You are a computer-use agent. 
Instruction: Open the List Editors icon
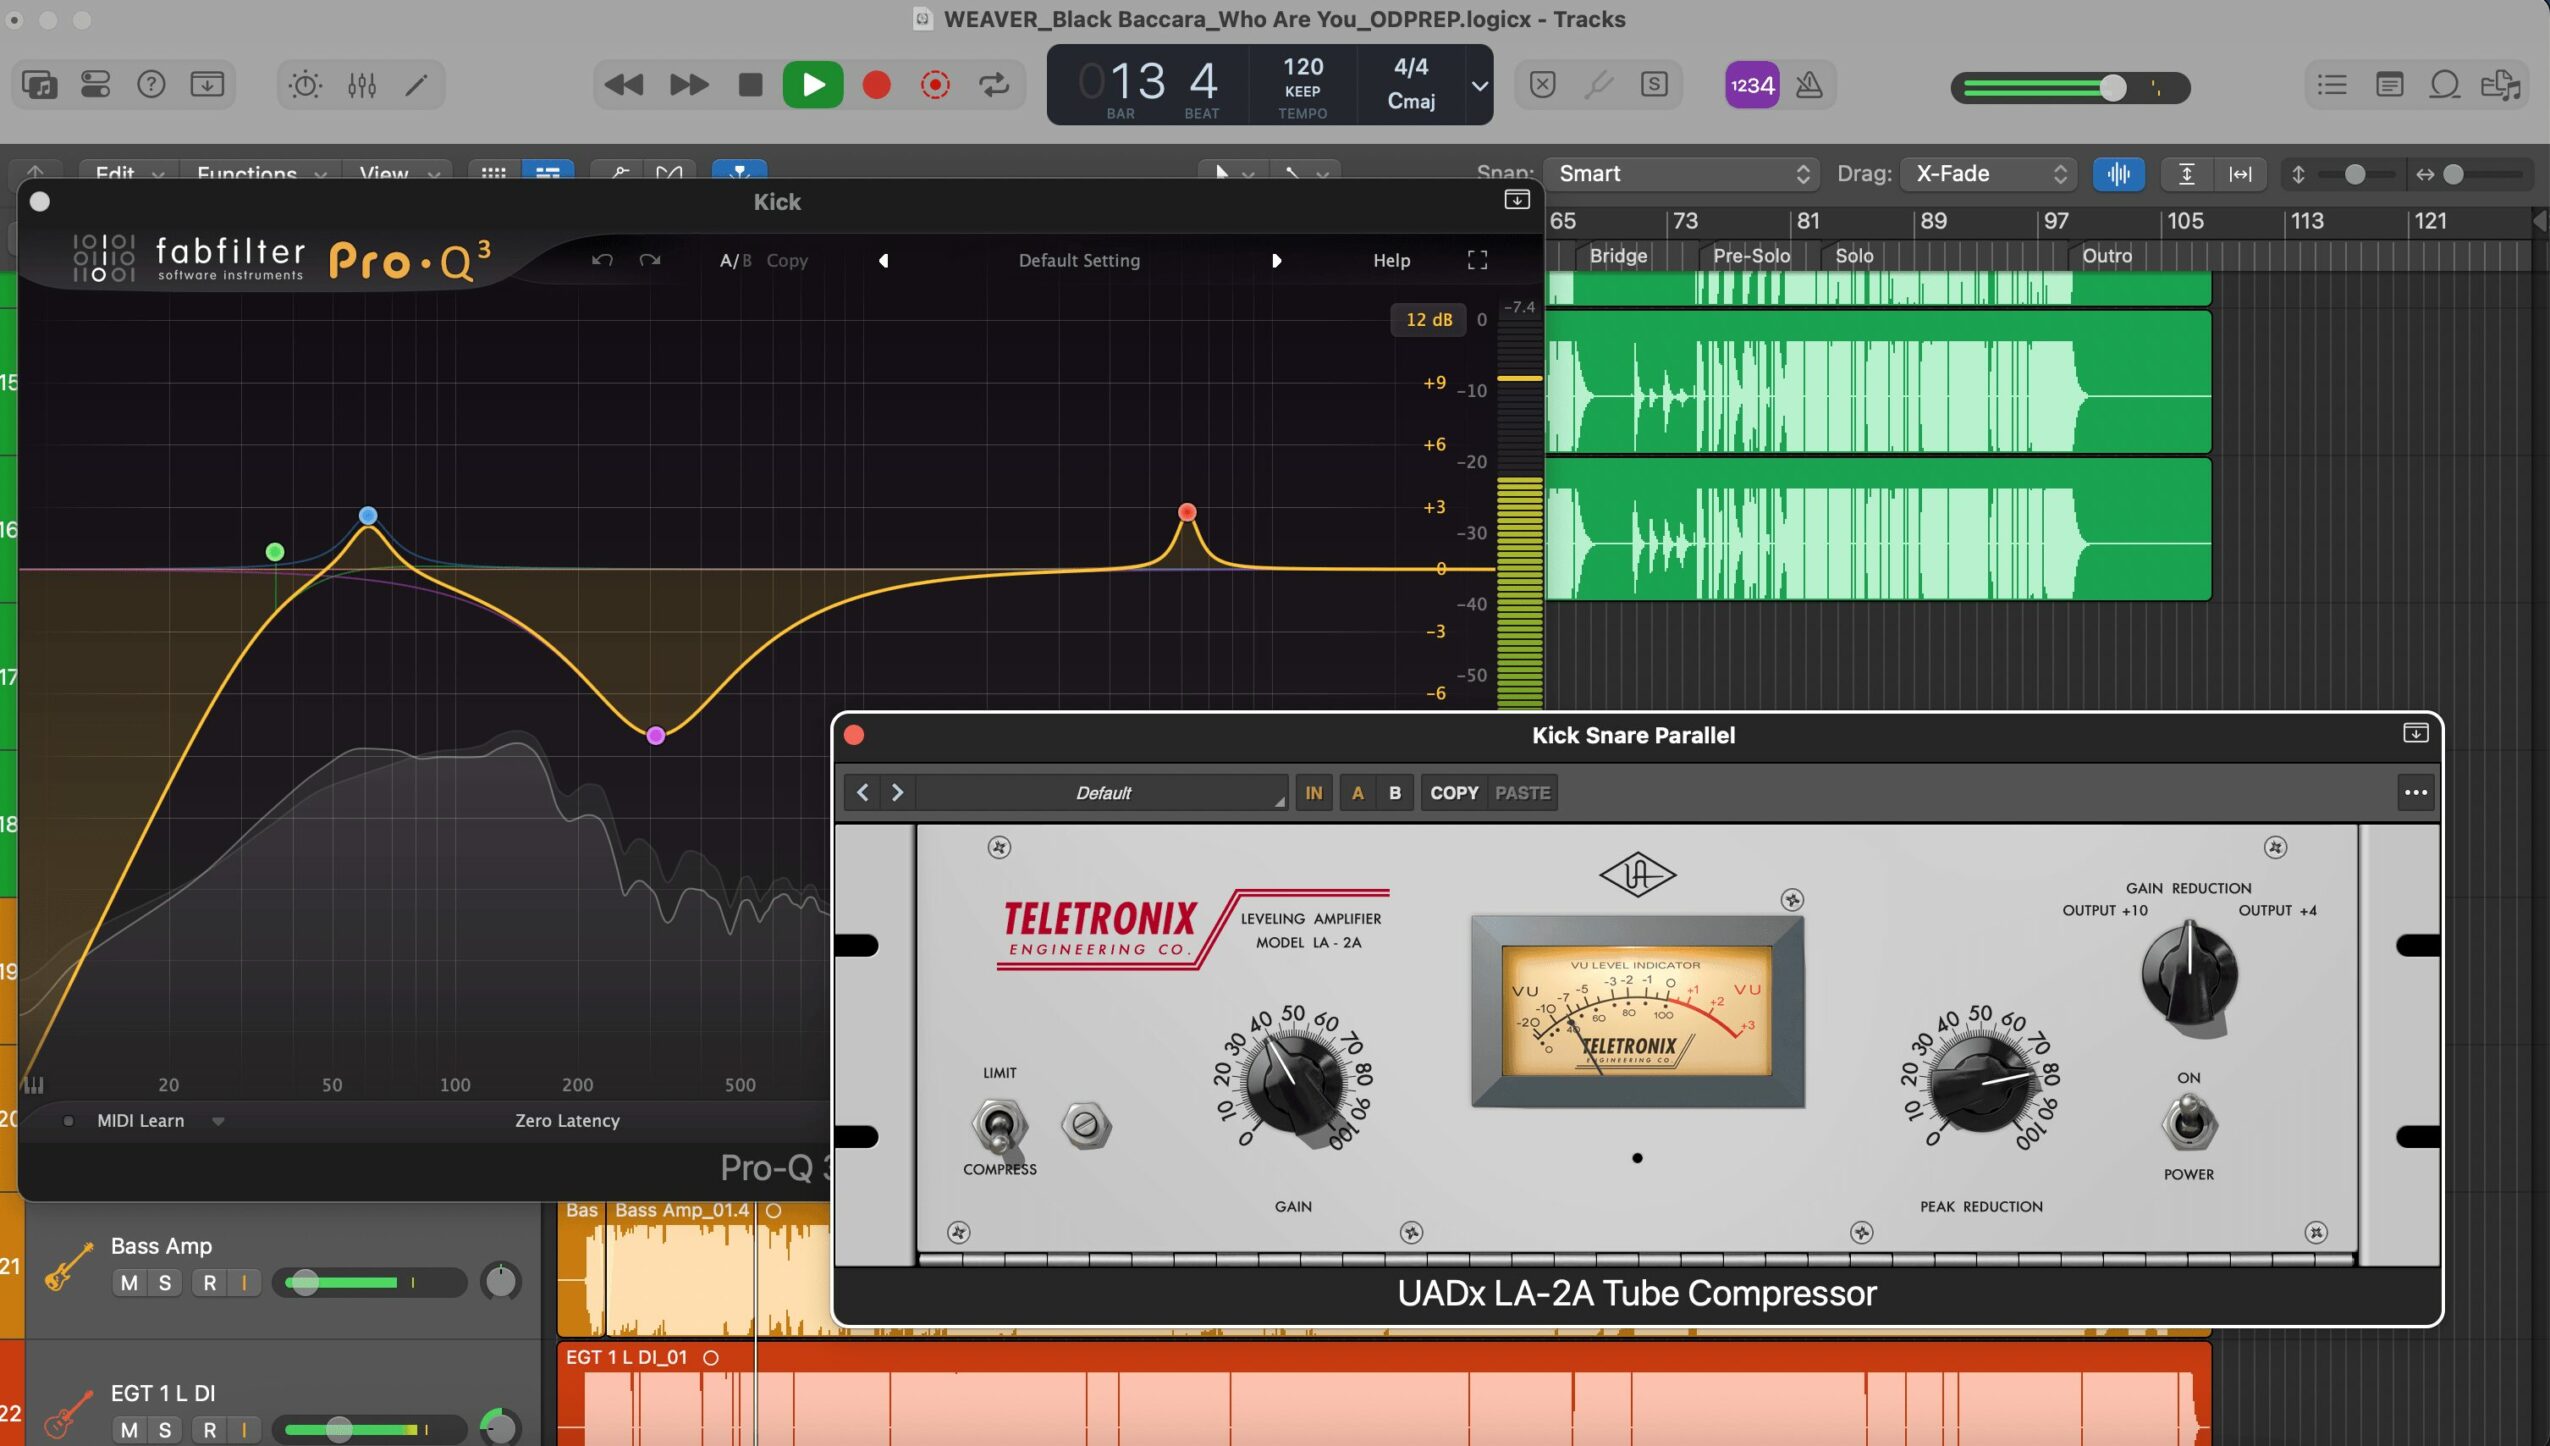coord(2332,85)
